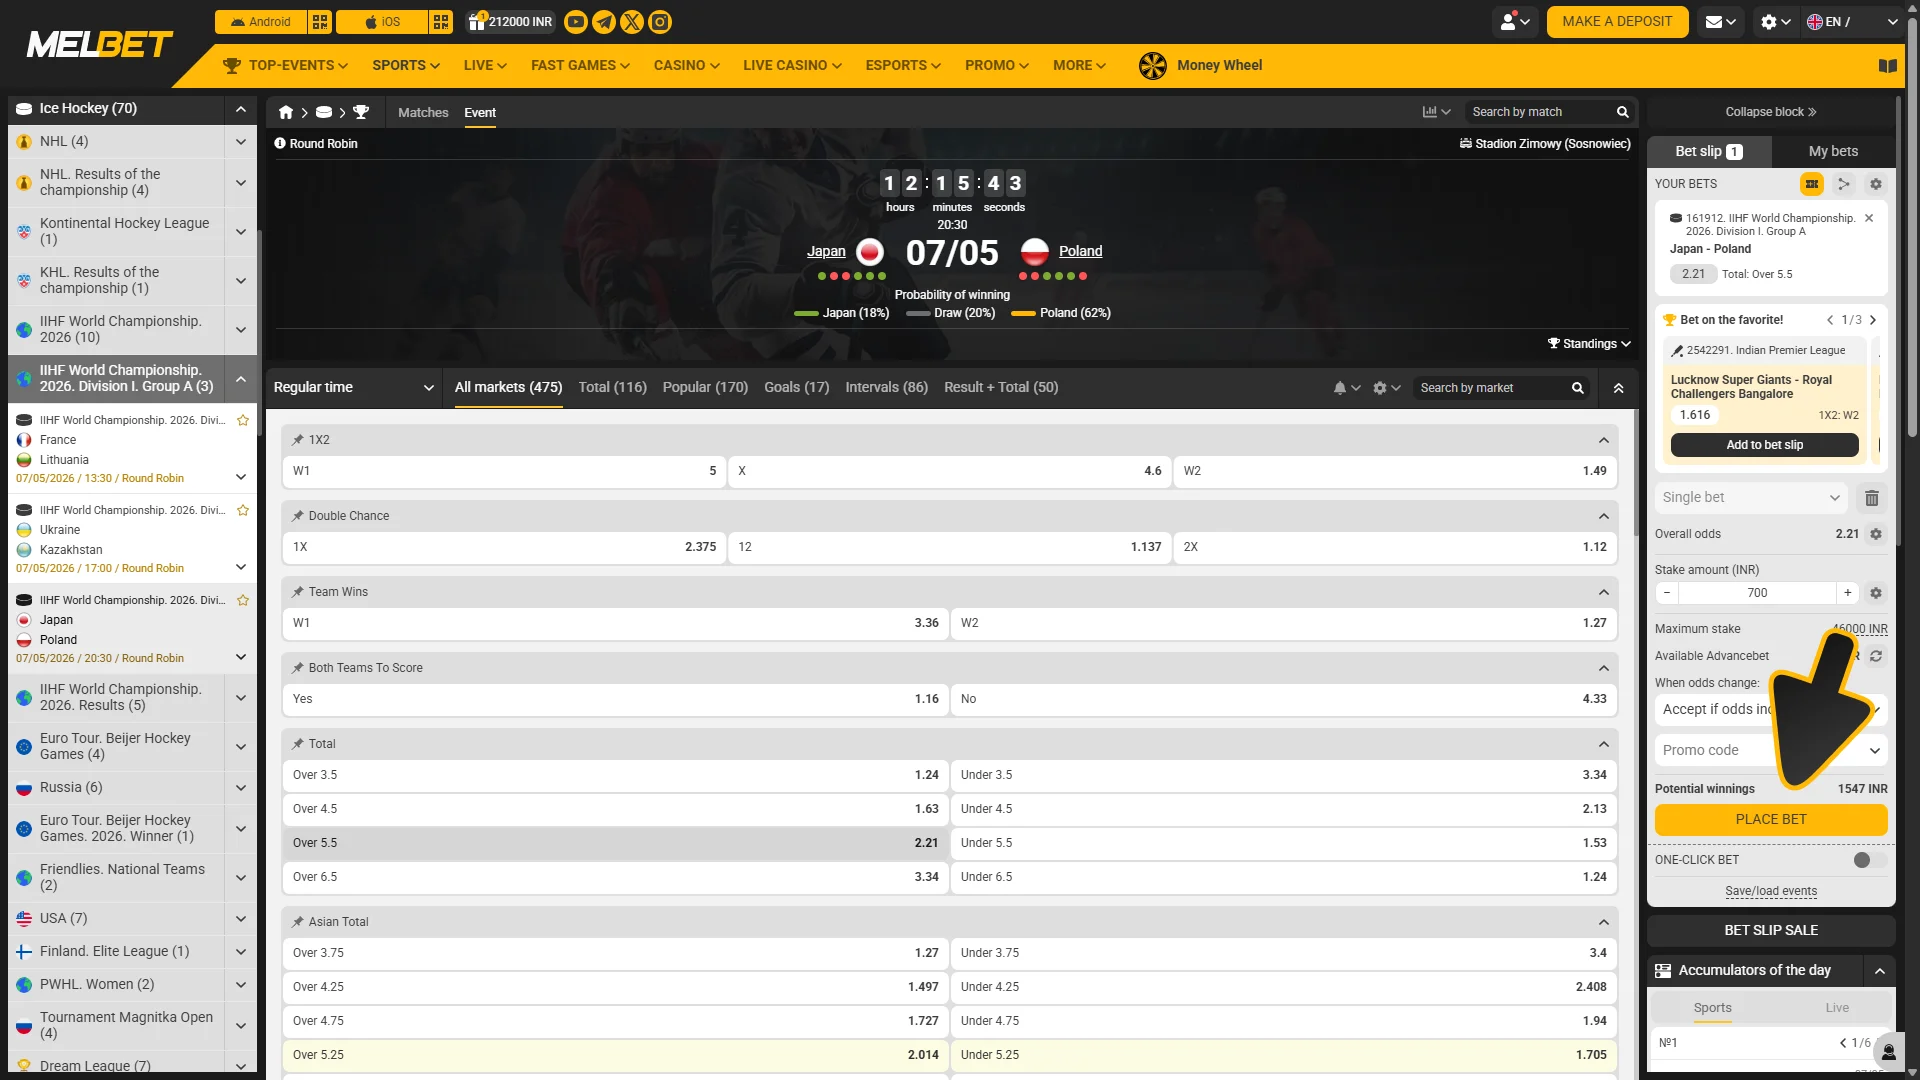Image resolution: width=1920 pixels, height=1080 pixels.
Task: Open the X social icon
Action: pyautogui.click(x=632, y=22)
